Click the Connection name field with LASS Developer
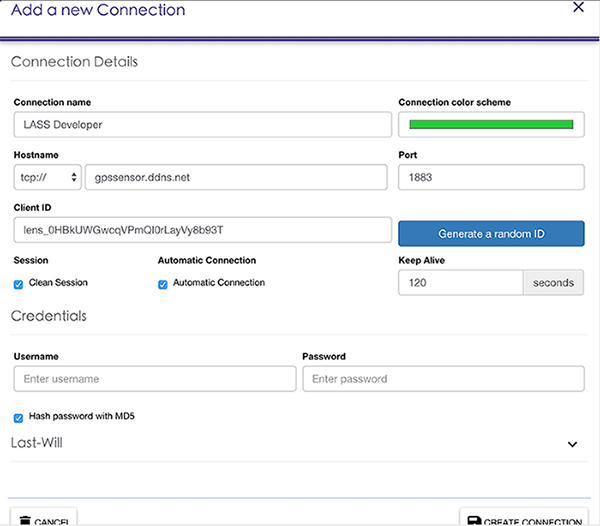Viewport: 600px width, 526px height. (x=202, y=124)
